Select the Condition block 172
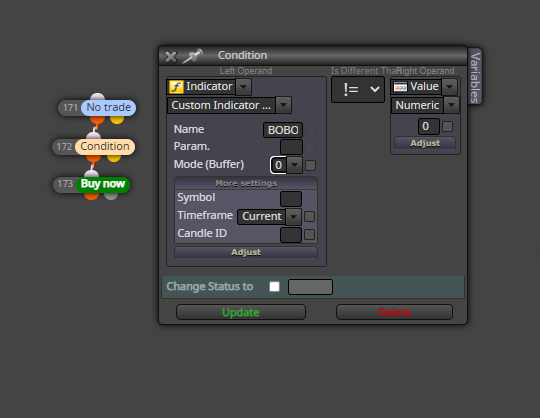Screen dimensions: 540x418 105,146
